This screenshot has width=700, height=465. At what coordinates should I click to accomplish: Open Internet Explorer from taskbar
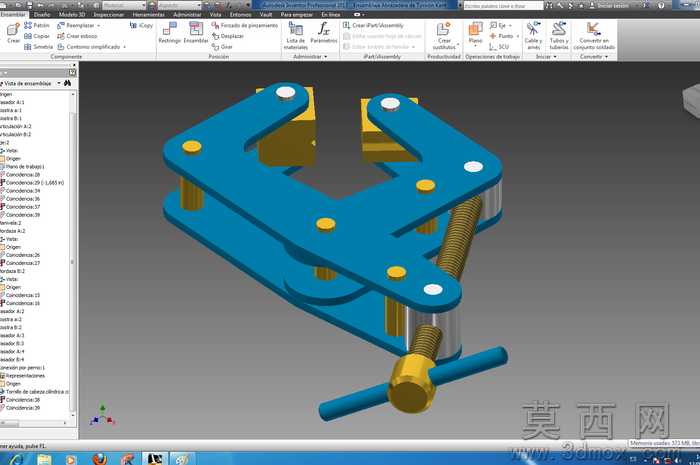17,459
